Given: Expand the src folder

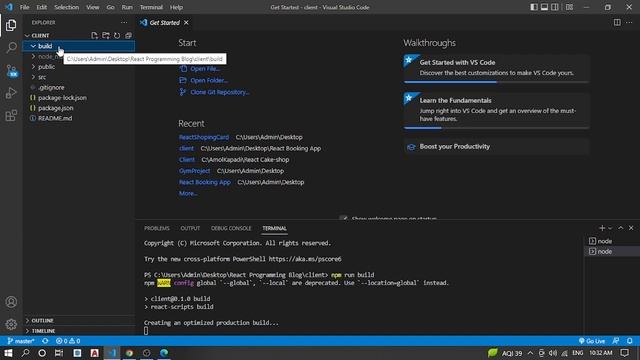Looking at the screenshot, I should (78, 77).
